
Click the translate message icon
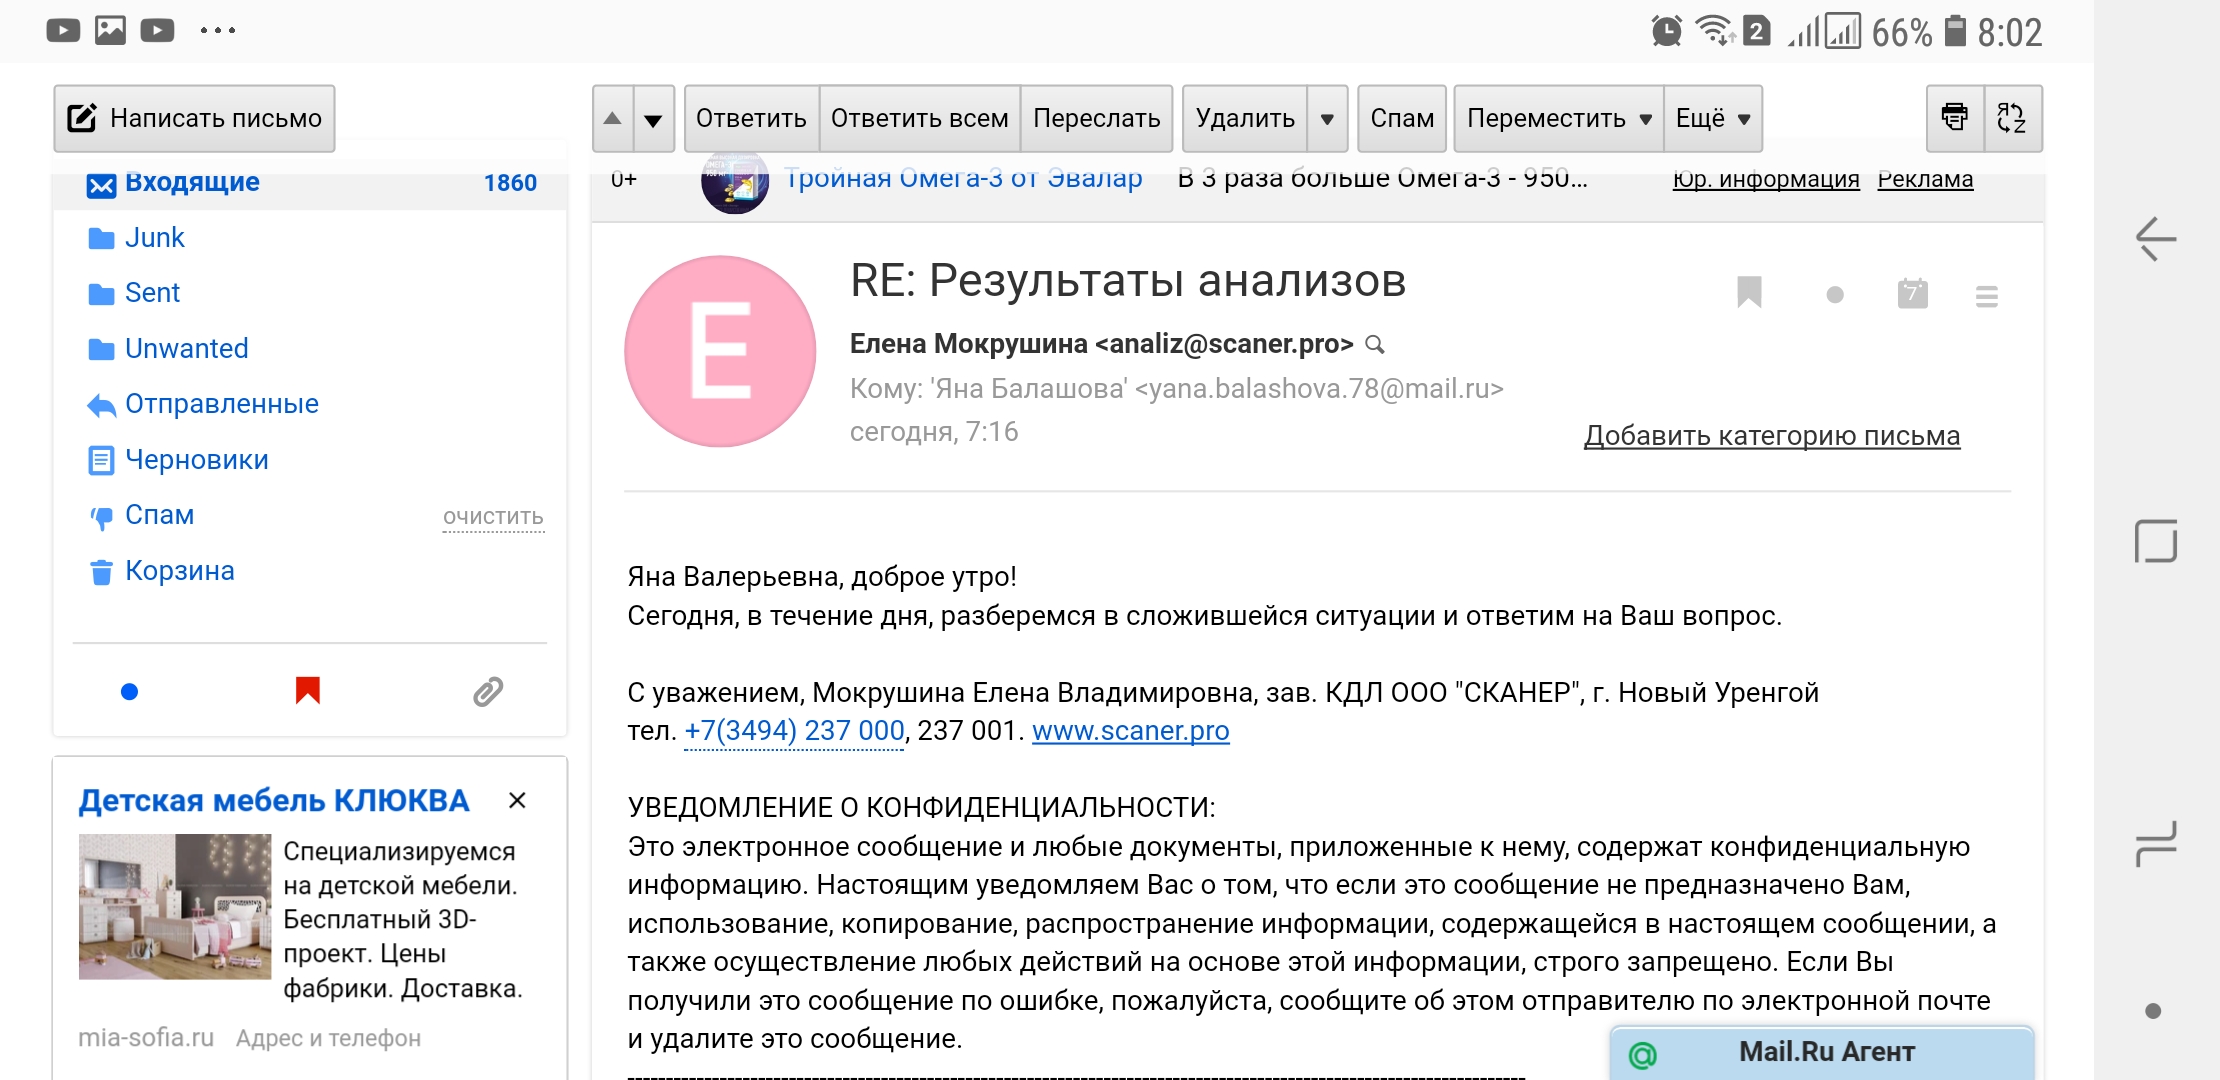coord(2011,118)
